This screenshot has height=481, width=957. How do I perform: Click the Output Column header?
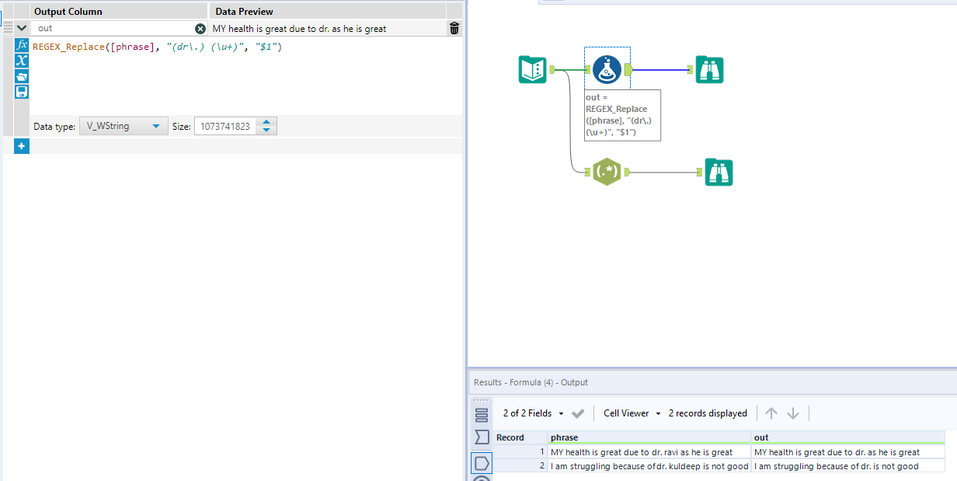120,12
